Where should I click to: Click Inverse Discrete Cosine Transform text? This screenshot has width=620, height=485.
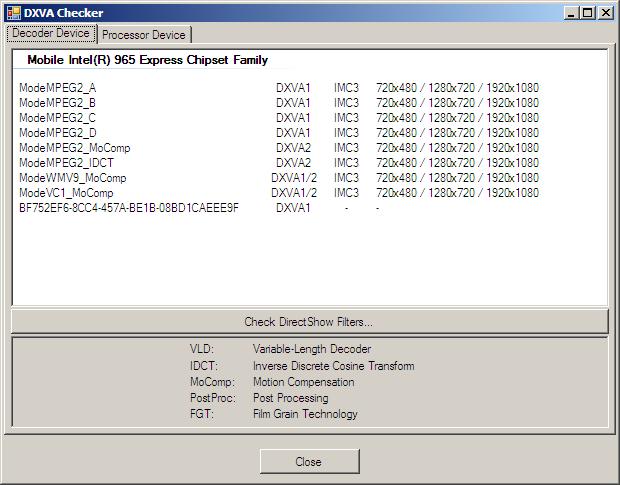tap(334, 366)
